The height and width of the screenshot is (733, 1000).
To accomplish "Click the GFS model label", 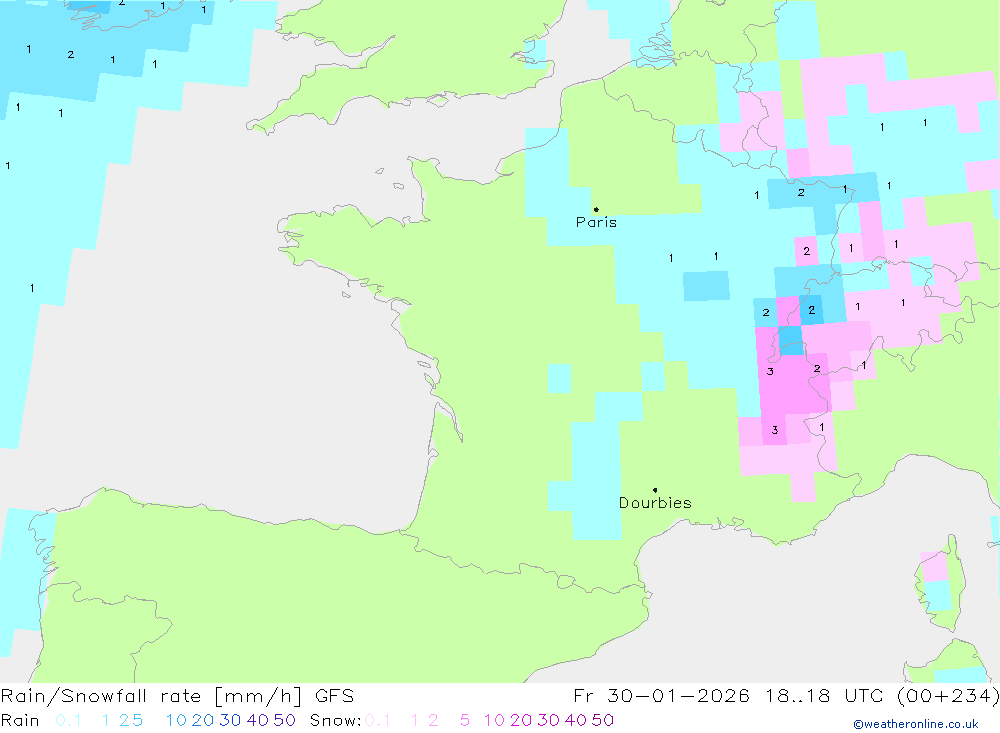I will [x=334, y=695].
